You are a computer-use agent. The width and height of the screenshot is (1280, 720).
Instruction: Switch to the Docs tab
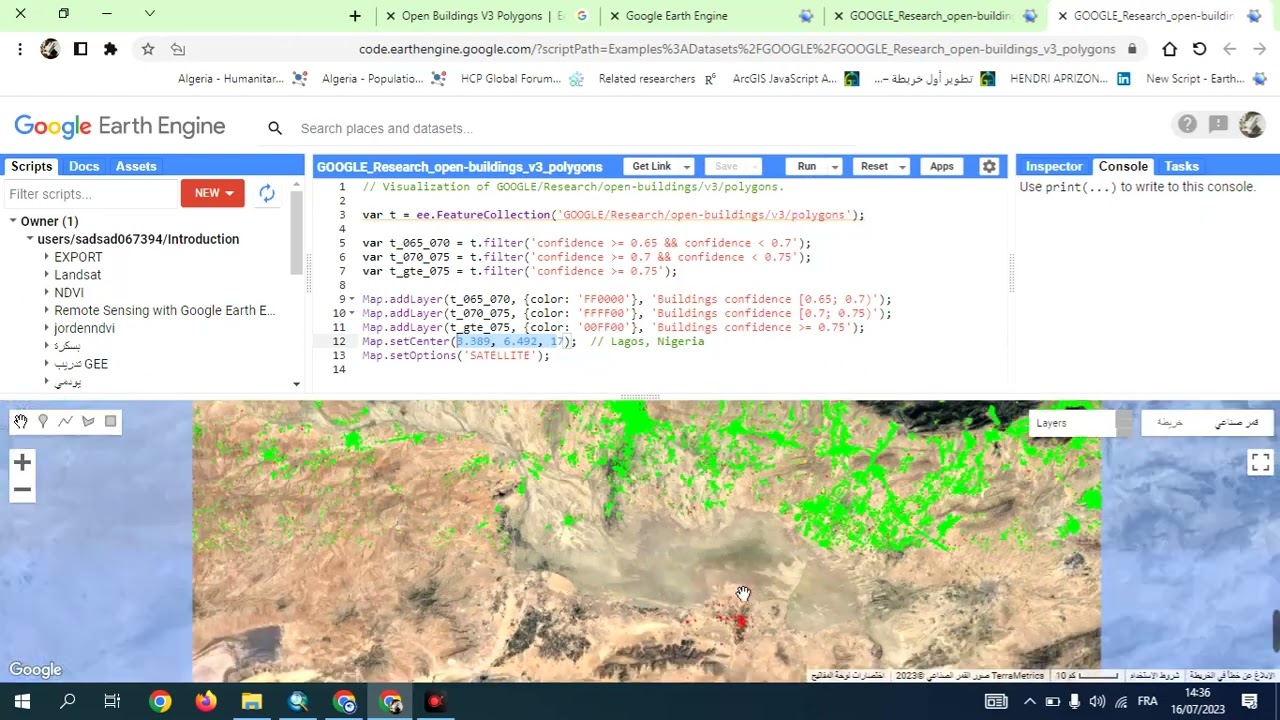point(84,166)
